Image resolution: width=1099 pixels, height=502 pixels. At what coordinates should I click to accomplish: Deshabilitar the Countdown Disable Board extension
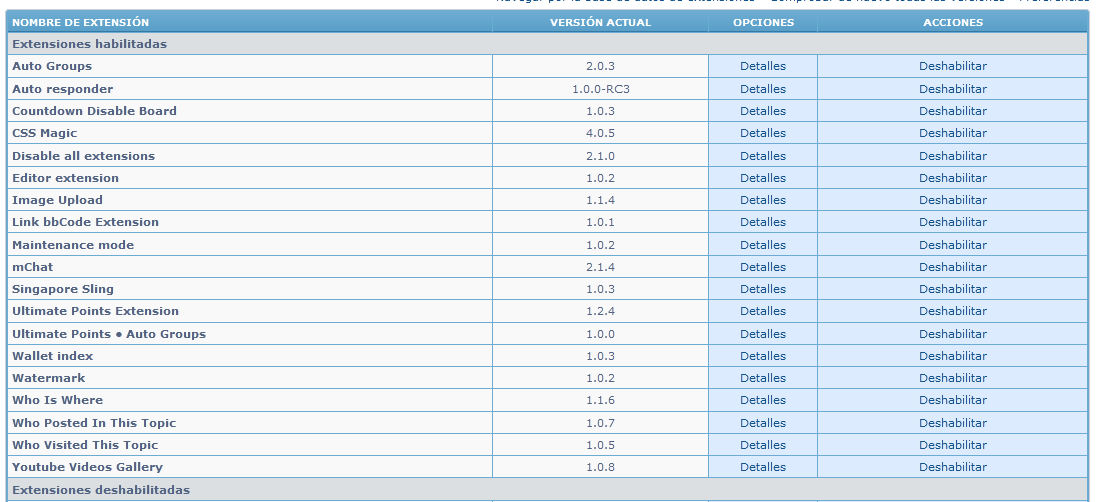point(953,111)
